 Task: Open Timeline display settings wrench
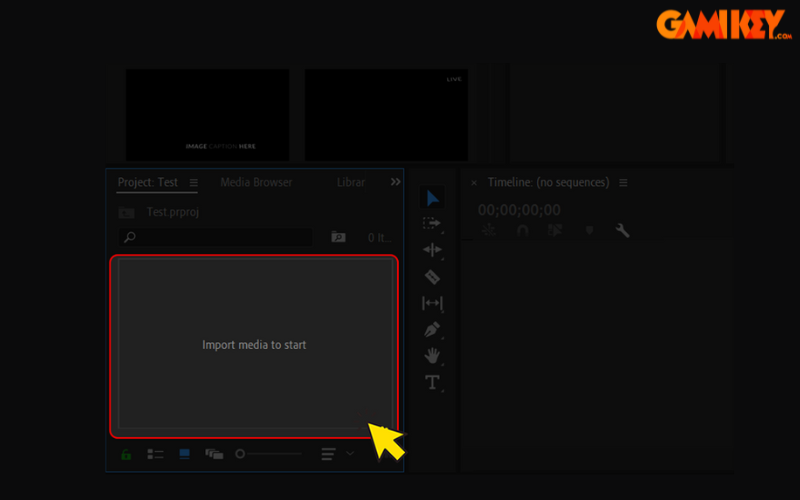click(622, 231)
